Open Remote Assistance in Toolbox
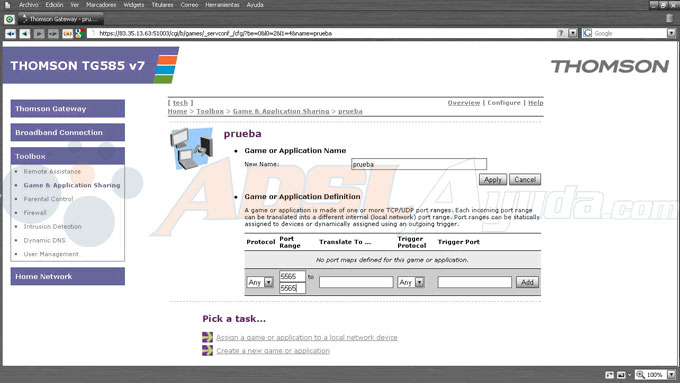The image size is (680, 383). pyautogui.click(x=52, y=171)
